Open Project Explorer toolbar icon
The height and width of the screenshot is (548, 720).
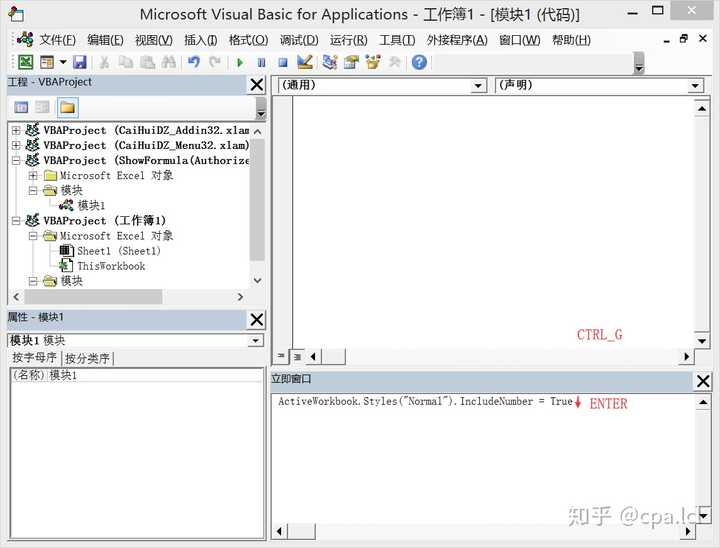330,62
